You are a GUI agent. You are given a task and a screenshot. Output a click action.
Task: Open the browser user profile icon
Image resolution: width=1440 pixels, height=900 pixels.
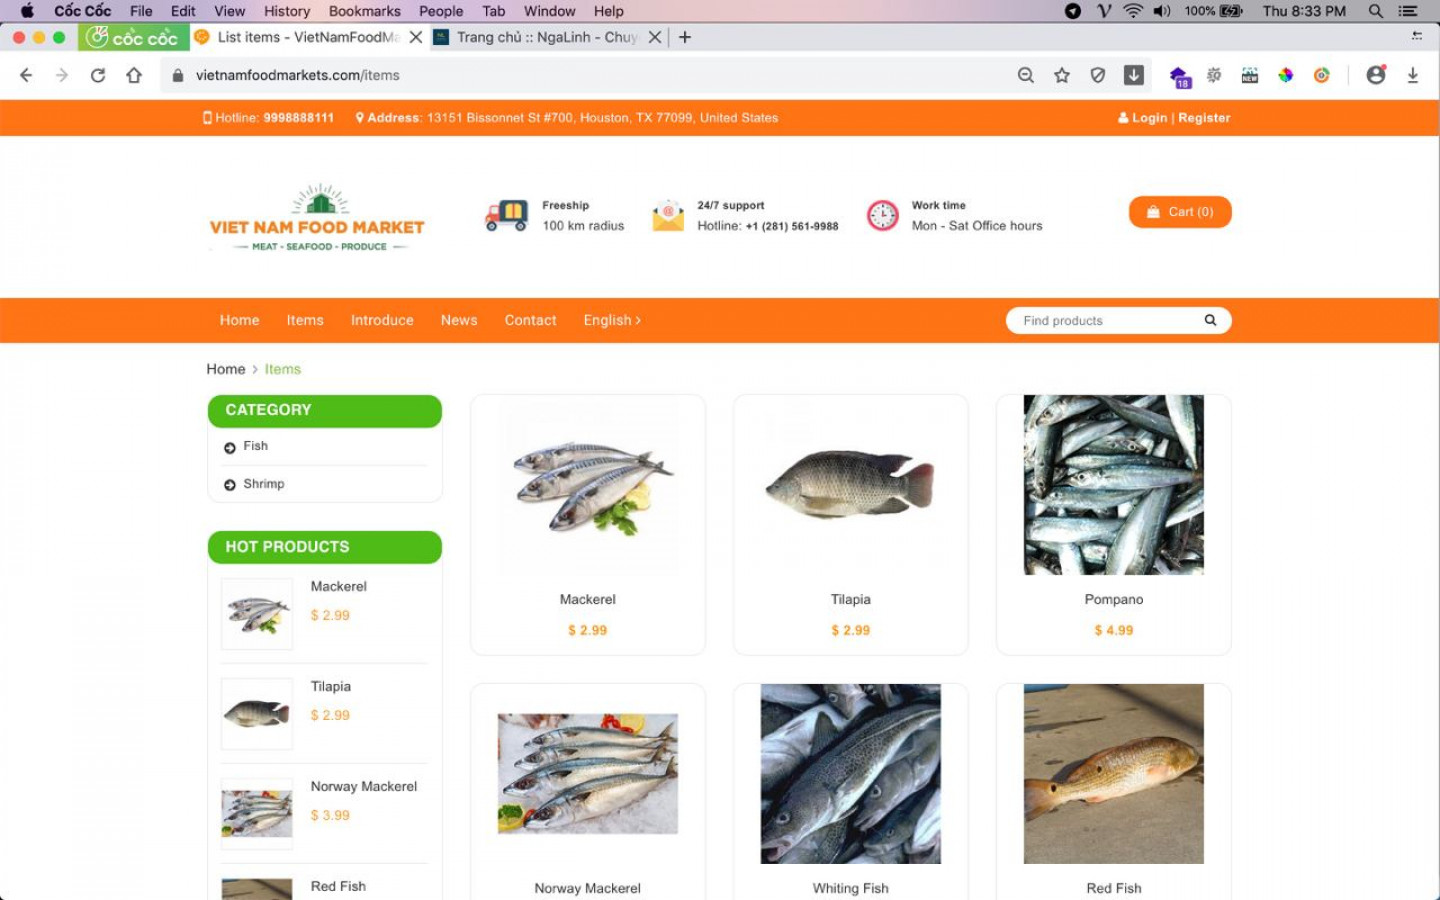[x=1377, y=75]
